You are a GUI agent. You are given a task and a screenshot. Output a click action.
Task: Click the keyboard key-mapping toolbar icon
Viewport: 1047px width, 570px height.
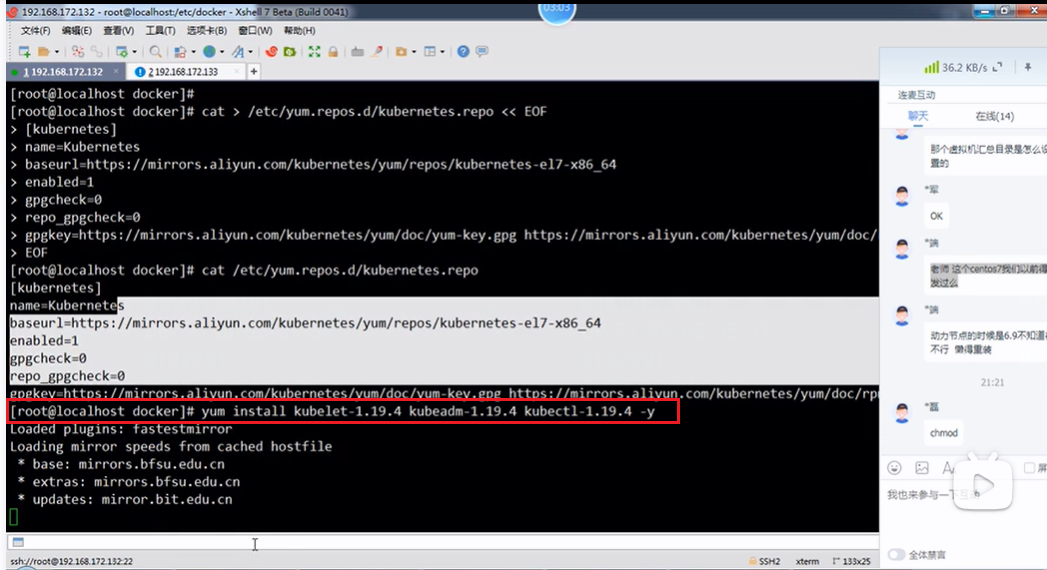point(357,51)
